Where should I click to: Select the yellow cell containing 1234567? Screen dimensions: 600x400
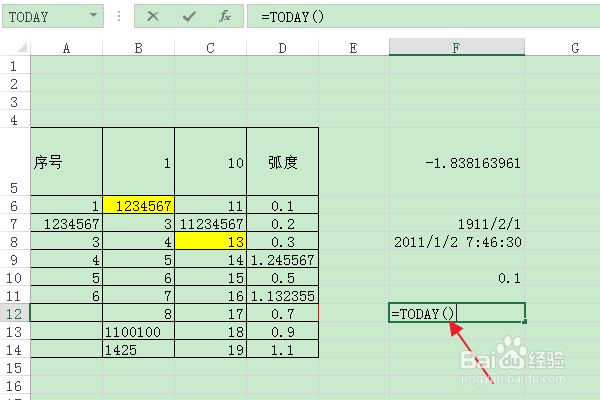point(139,205)
